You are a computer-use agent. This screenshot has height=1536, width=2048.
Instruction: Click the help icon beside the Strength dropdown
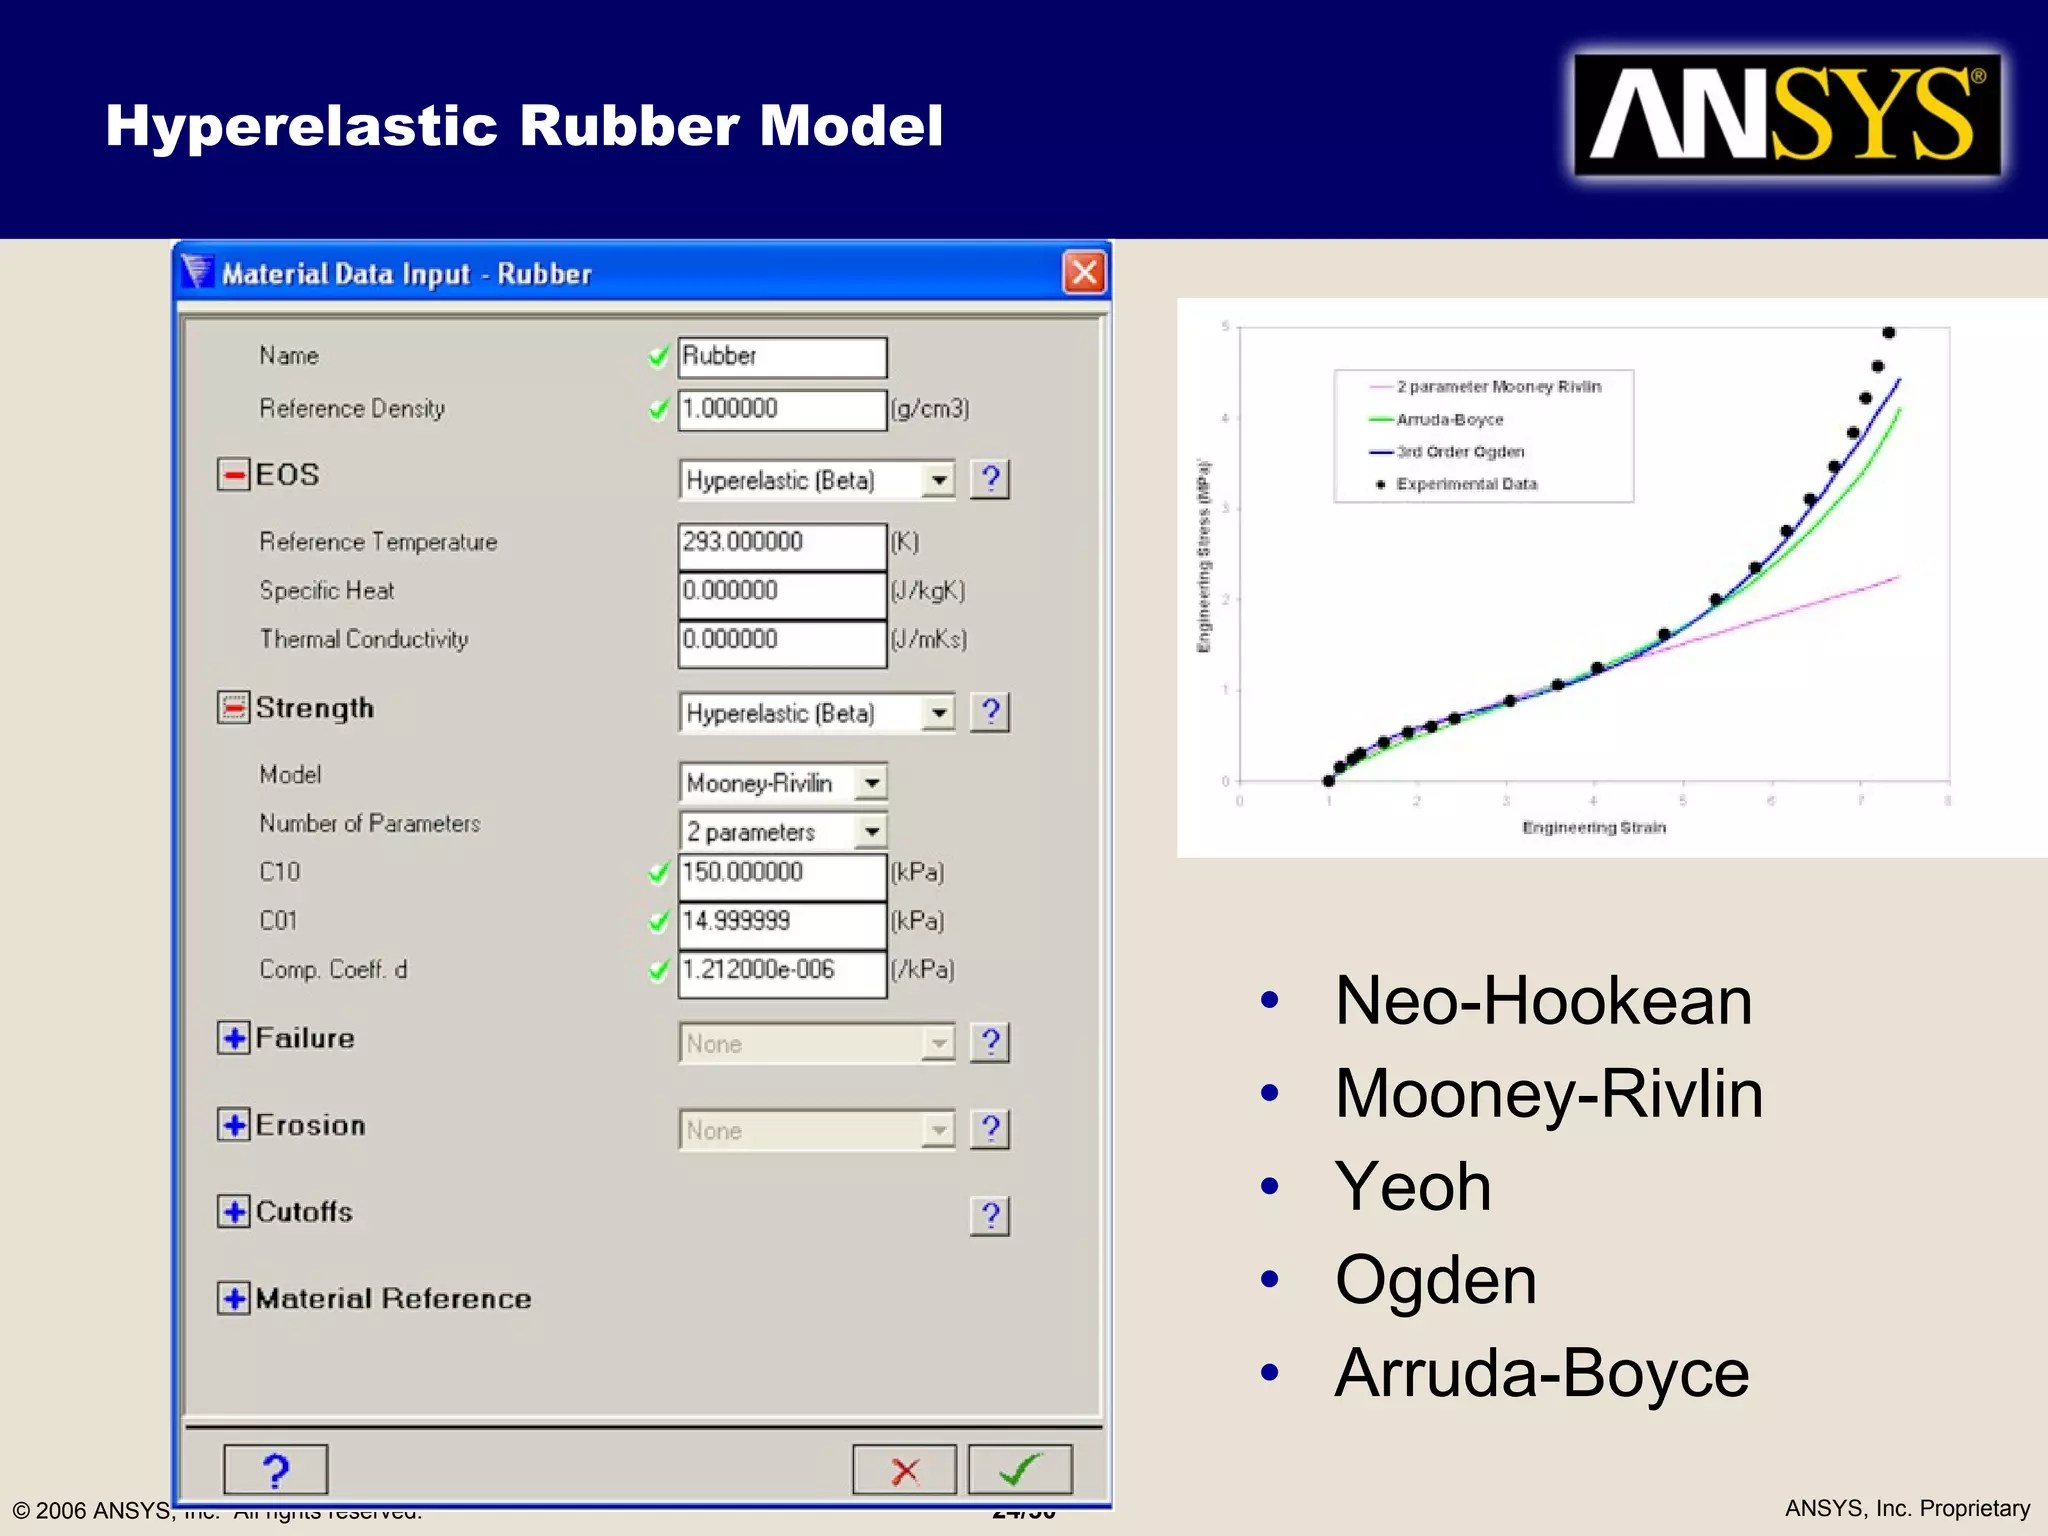click(990, 713)
